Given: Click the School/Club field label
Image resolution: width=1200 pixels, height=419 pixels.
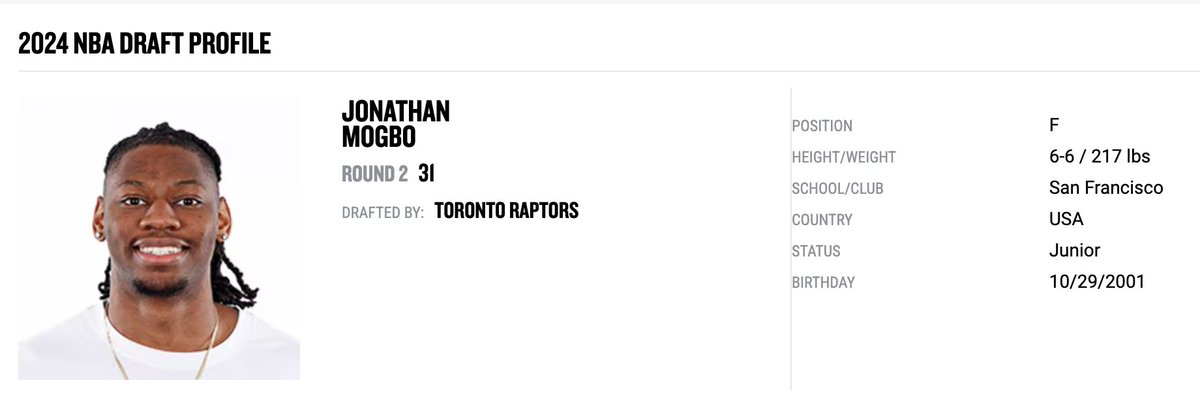Looking at the screenshot, I should [838, 188].
